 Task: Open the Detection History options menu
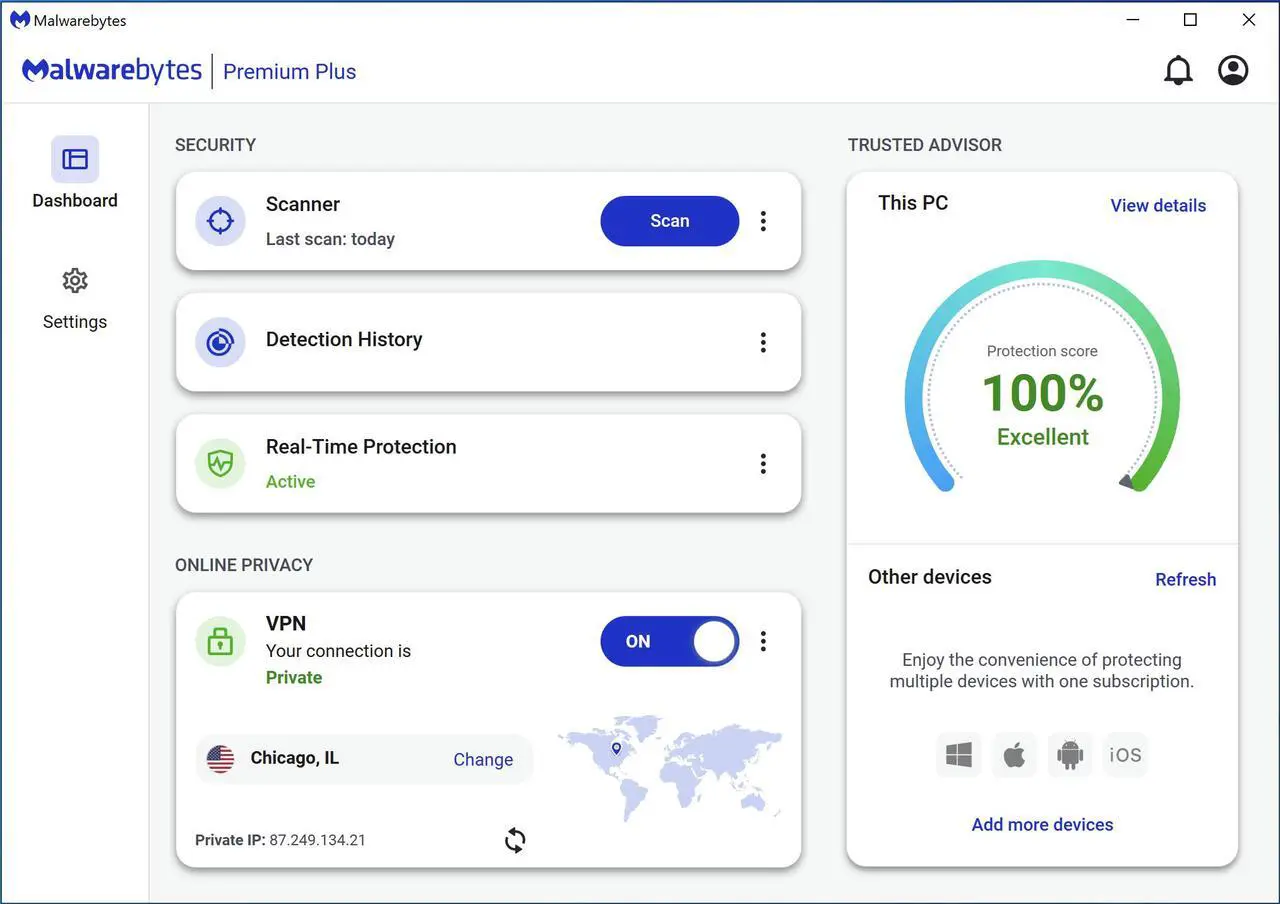click(x=763, y=341)
